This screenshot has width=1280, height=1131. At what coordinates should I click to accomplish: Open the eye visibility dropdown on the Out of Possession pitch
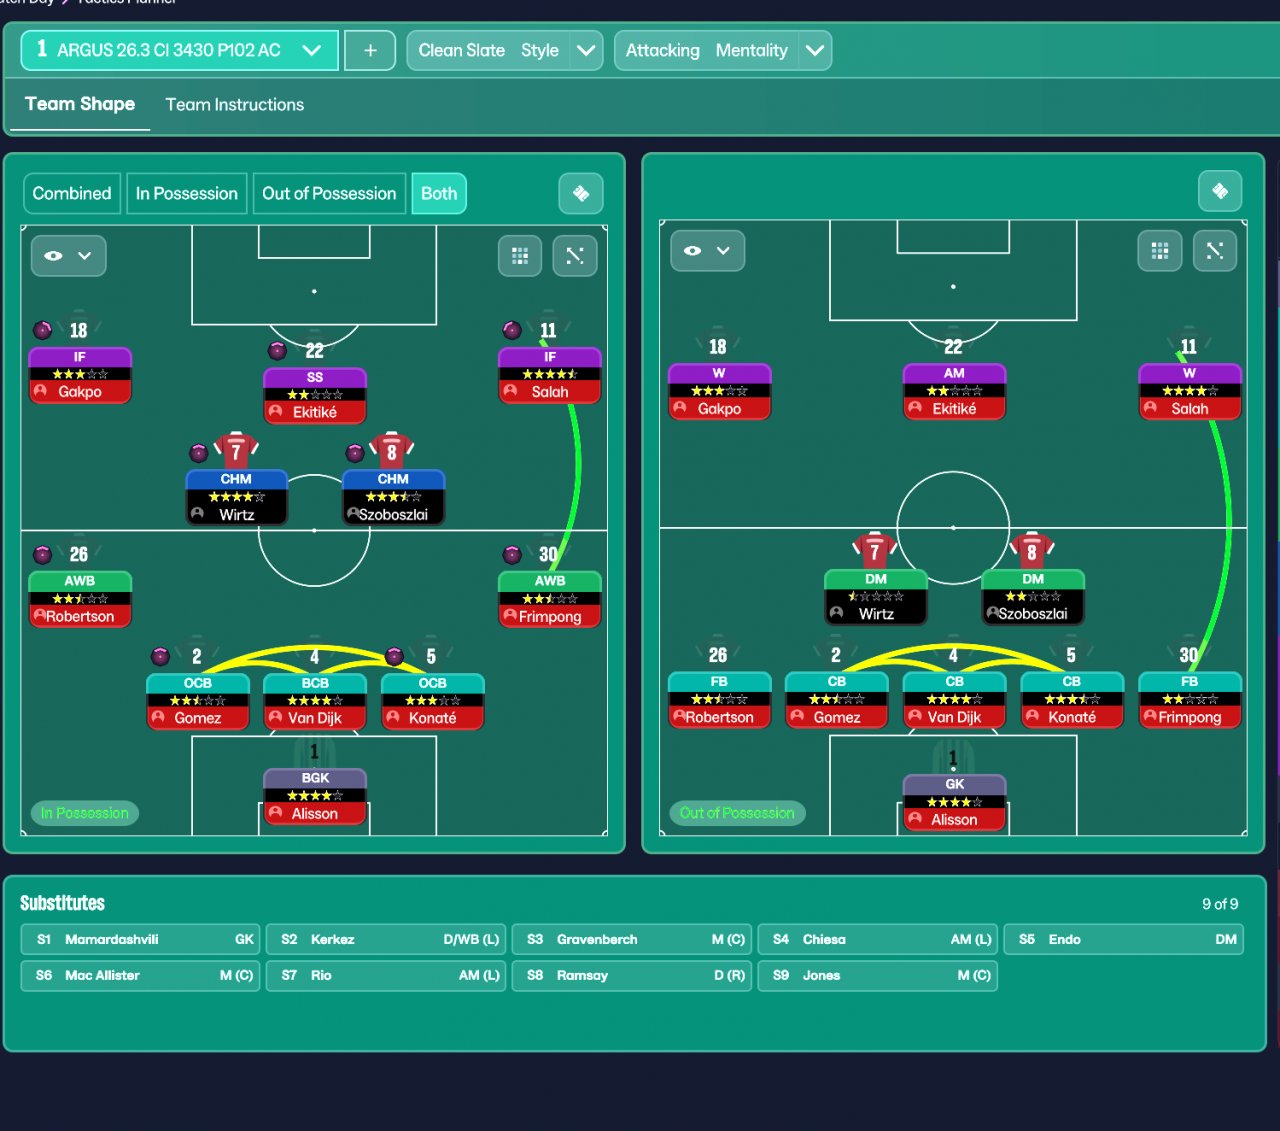click(x=707, y=251)
